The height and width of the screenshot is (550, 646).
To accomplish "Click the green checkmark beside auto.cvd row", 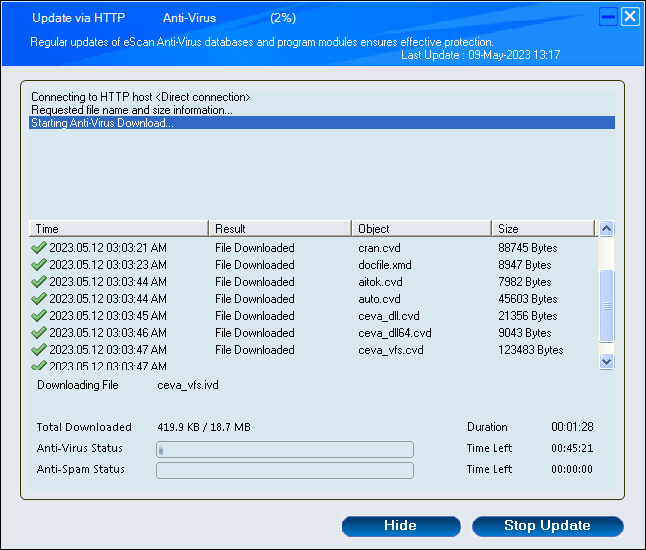I will (x=38, y=299).
